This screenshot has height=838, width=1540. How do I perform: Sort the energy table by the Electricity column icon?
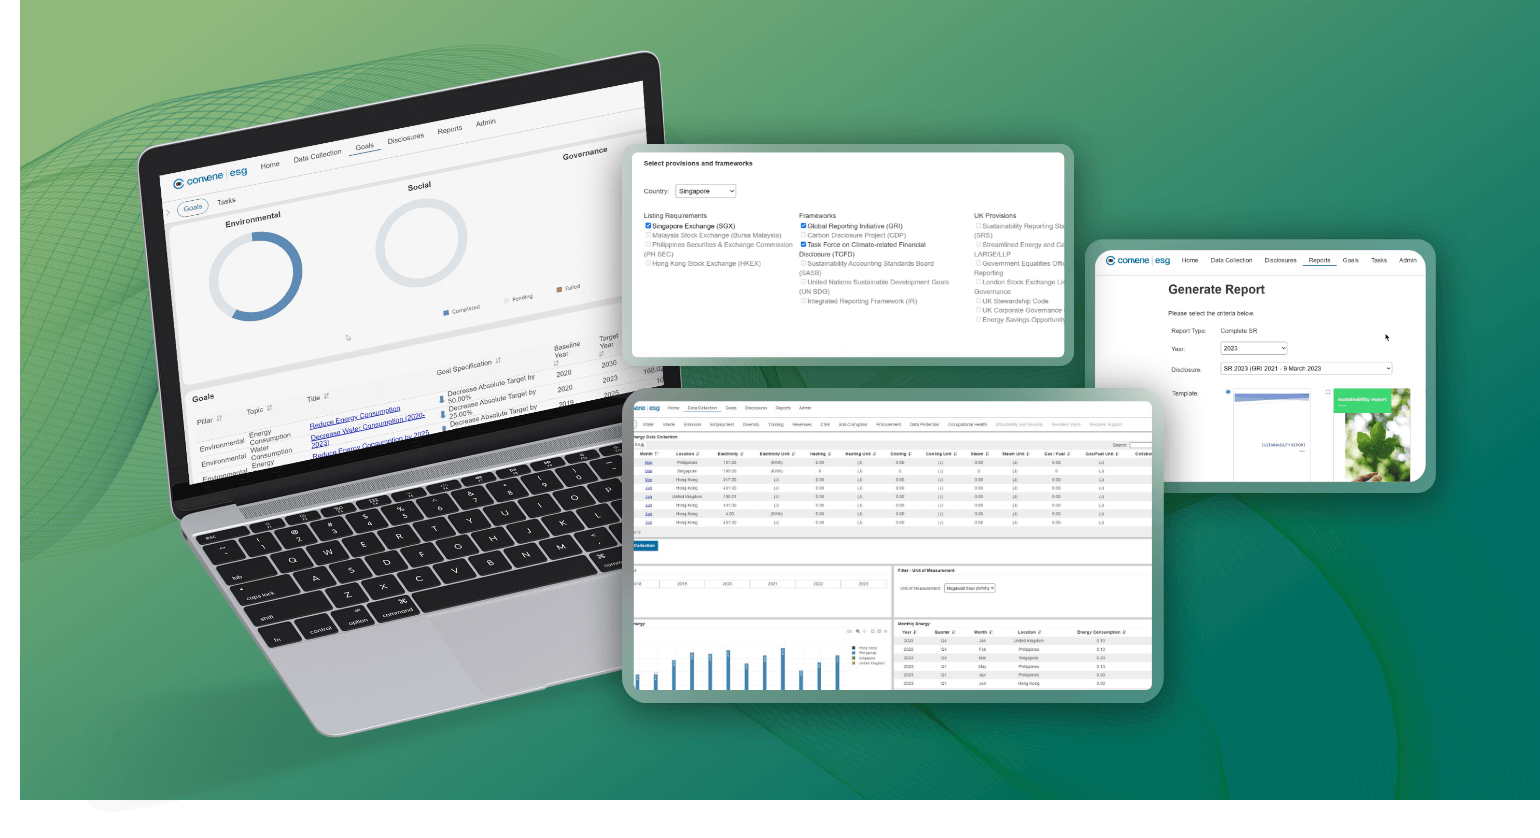coord(742,454)
